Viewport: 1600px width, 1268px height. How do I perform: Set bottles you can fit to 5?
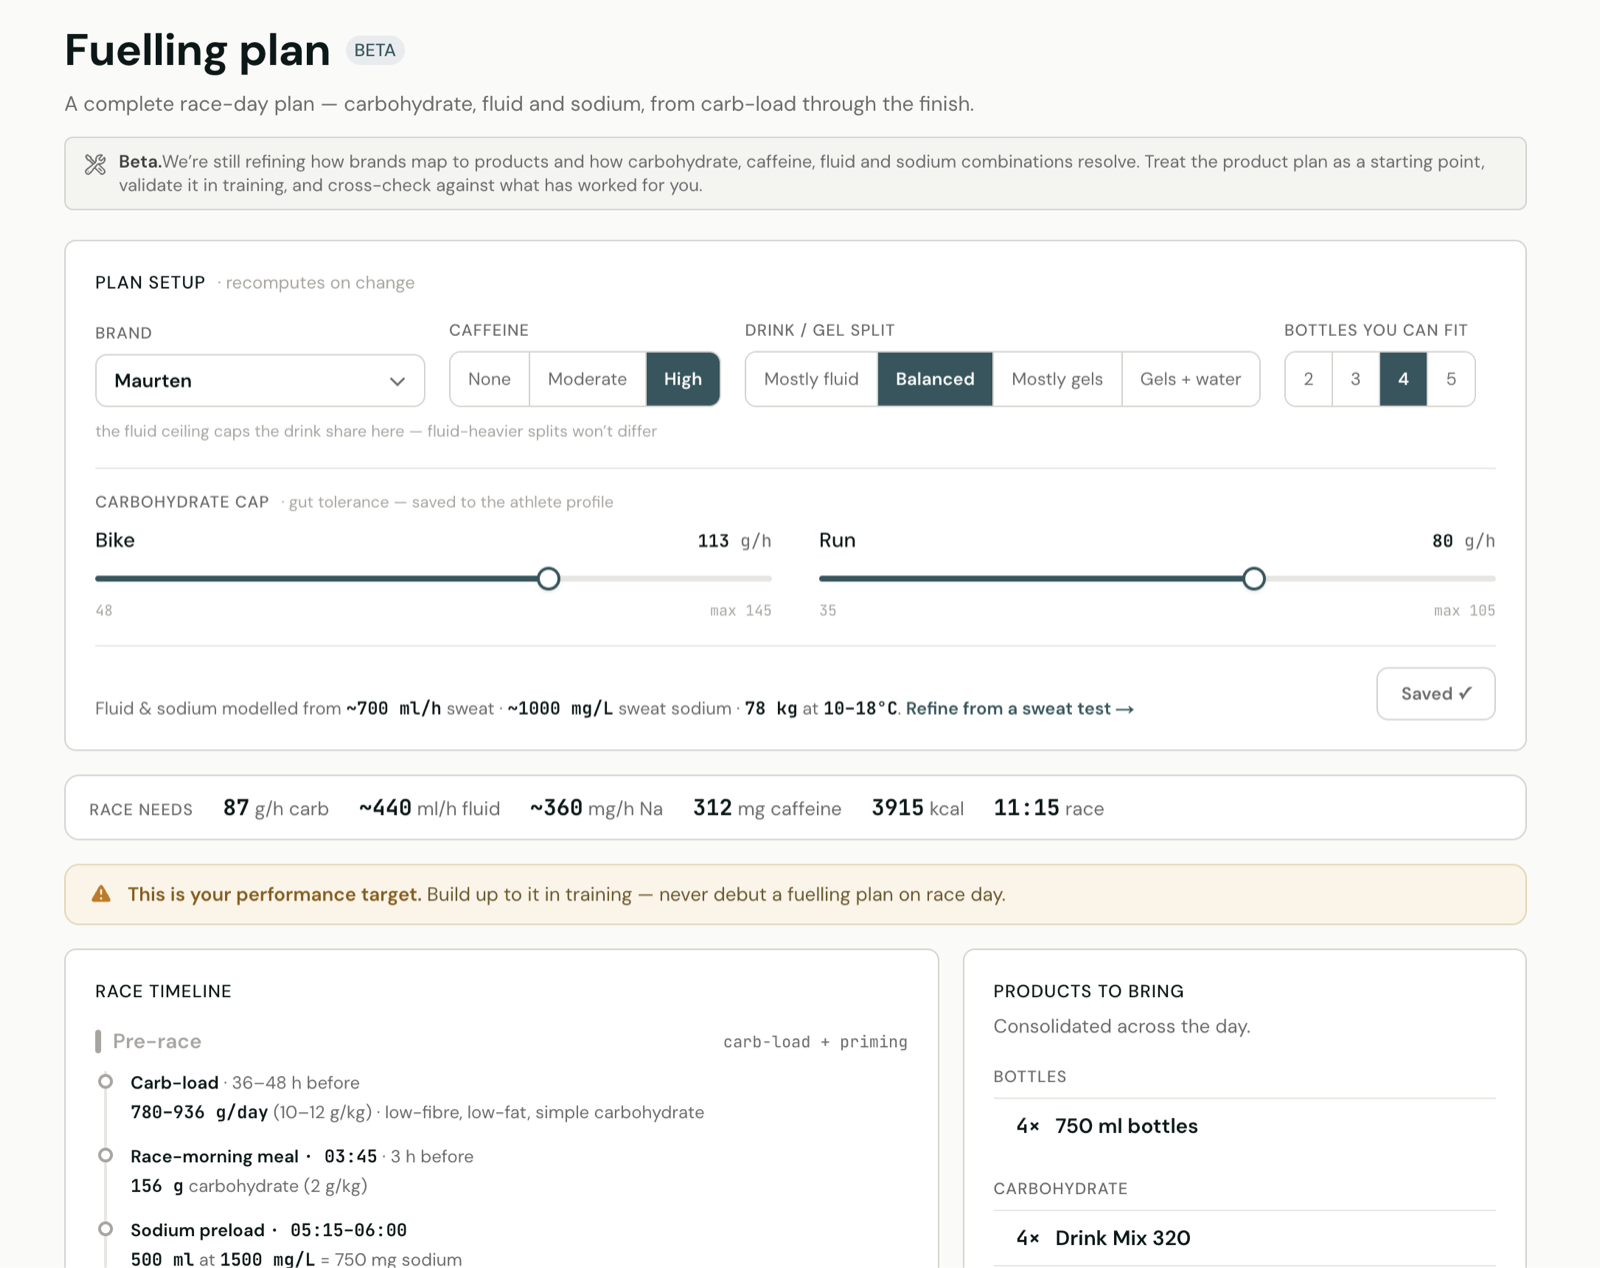point(1451,379)
